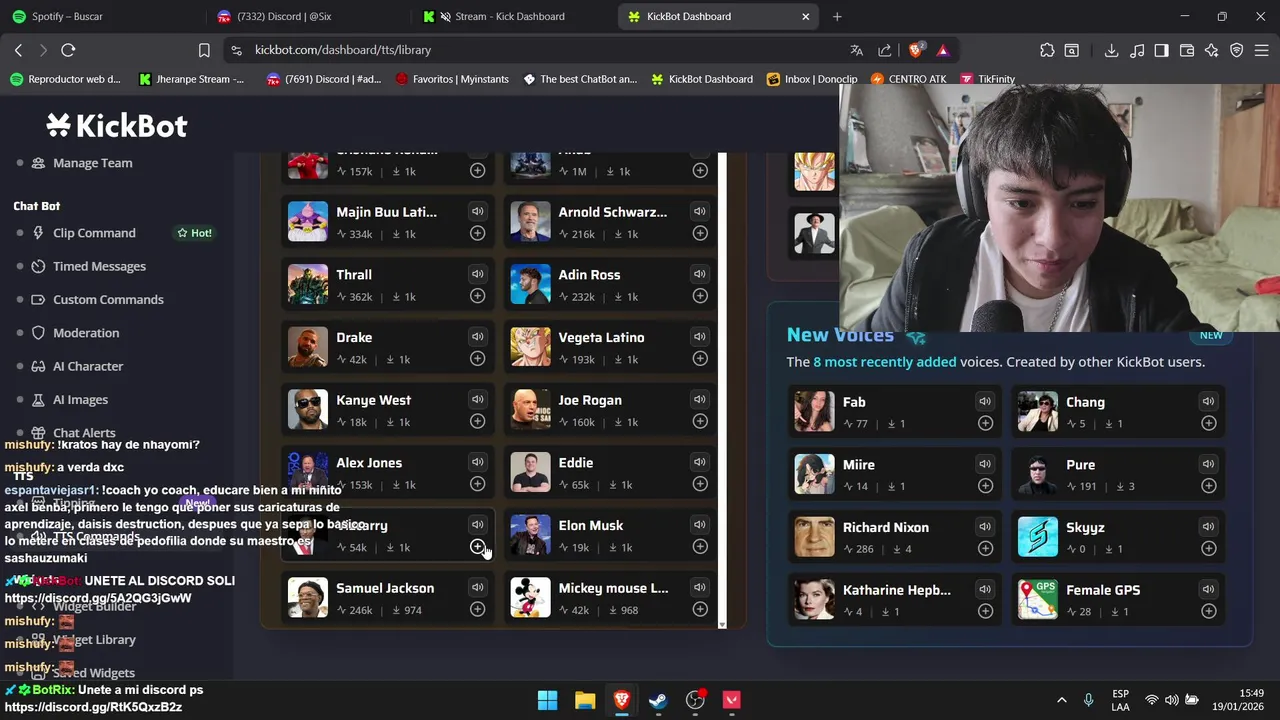Play the Joe Rogan voice sample
The height and width of the screenshot is (720, 1280).
tap(700, 400)
